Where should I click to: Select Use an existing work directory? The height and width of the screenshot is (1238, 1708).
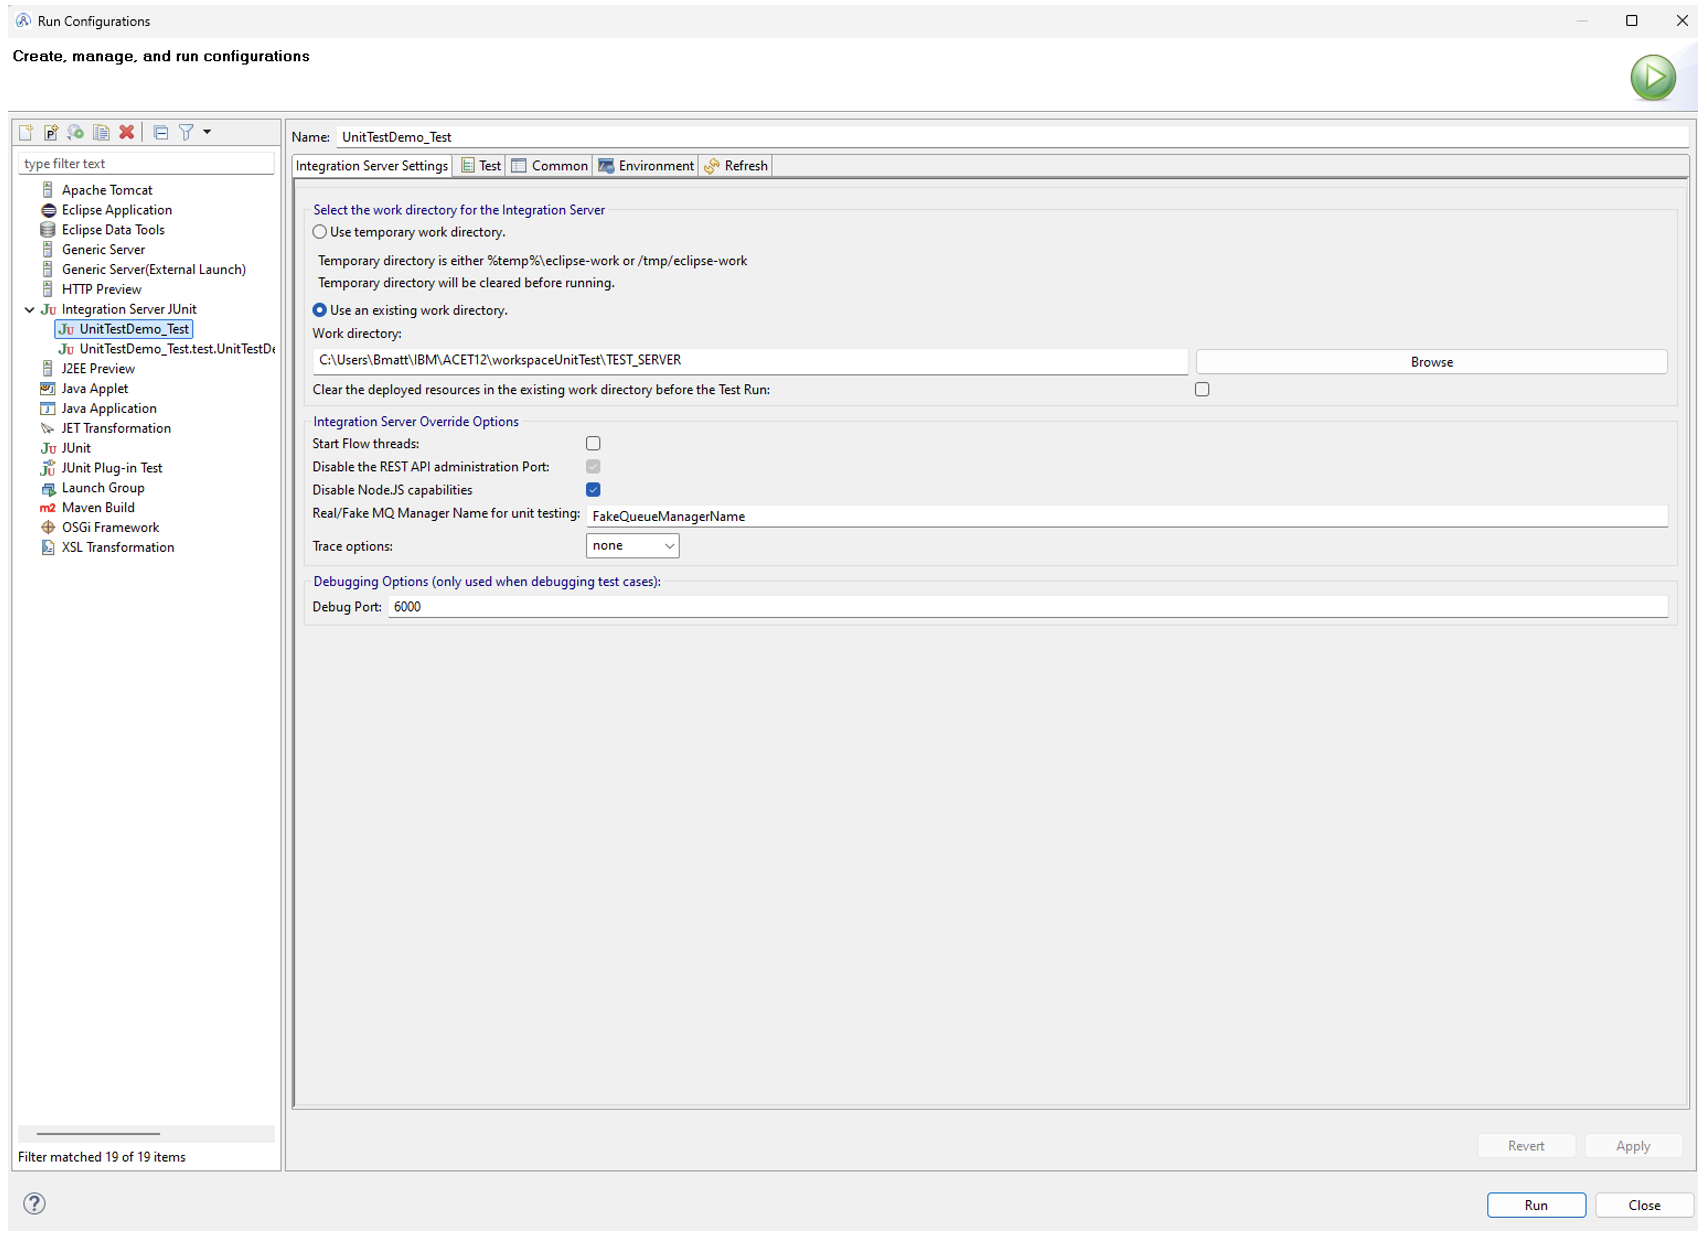point(320,310)
